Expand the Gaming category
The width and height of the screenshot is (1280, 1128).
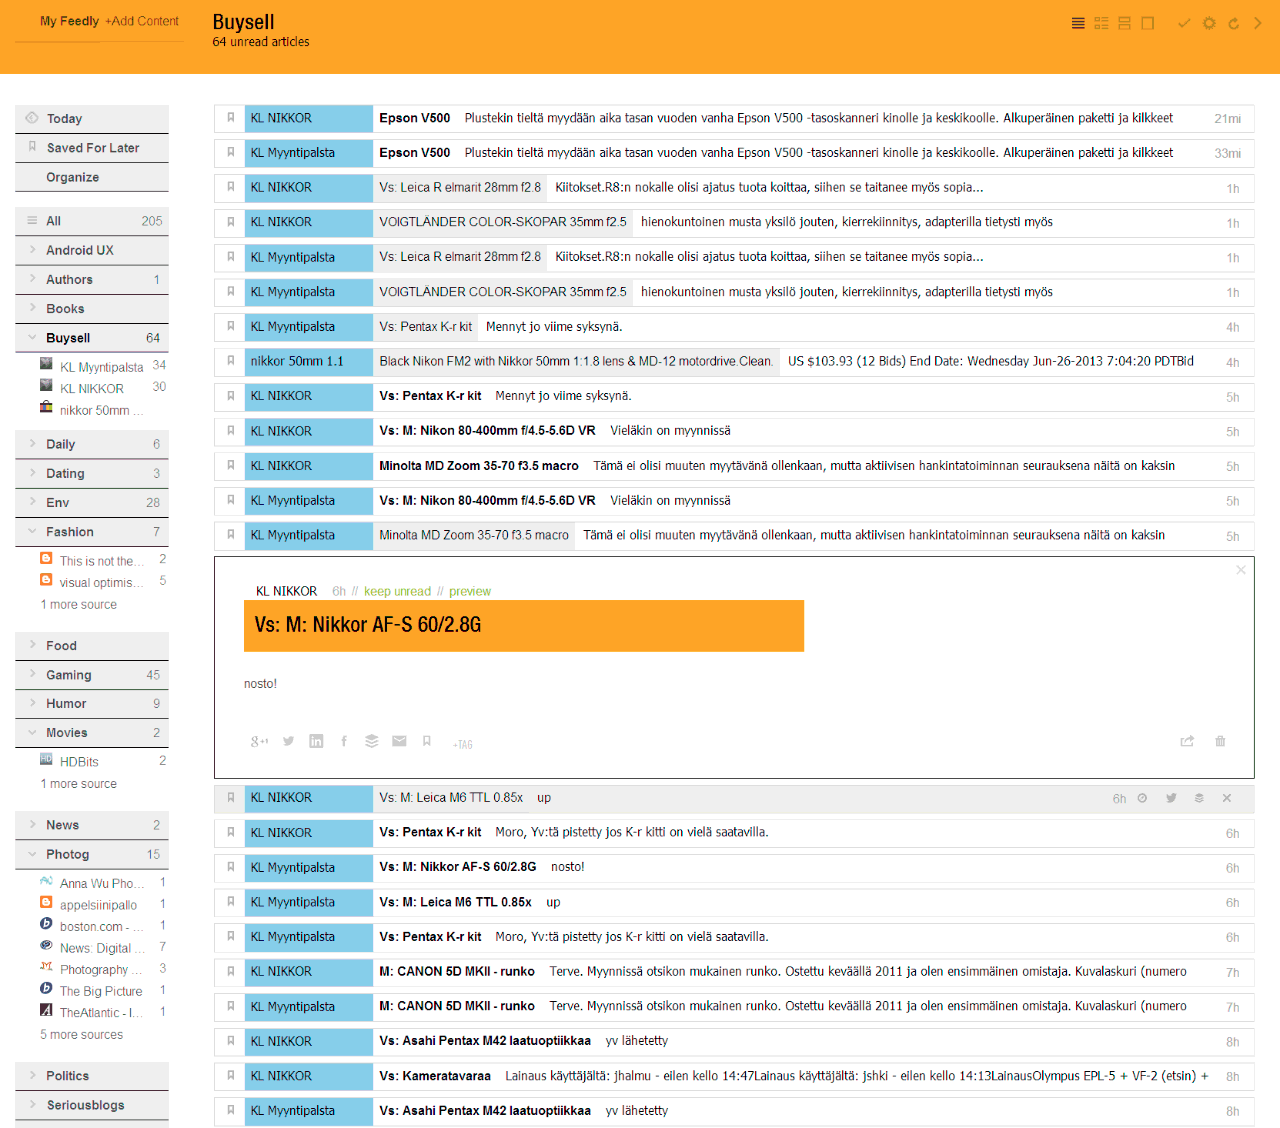32,675
